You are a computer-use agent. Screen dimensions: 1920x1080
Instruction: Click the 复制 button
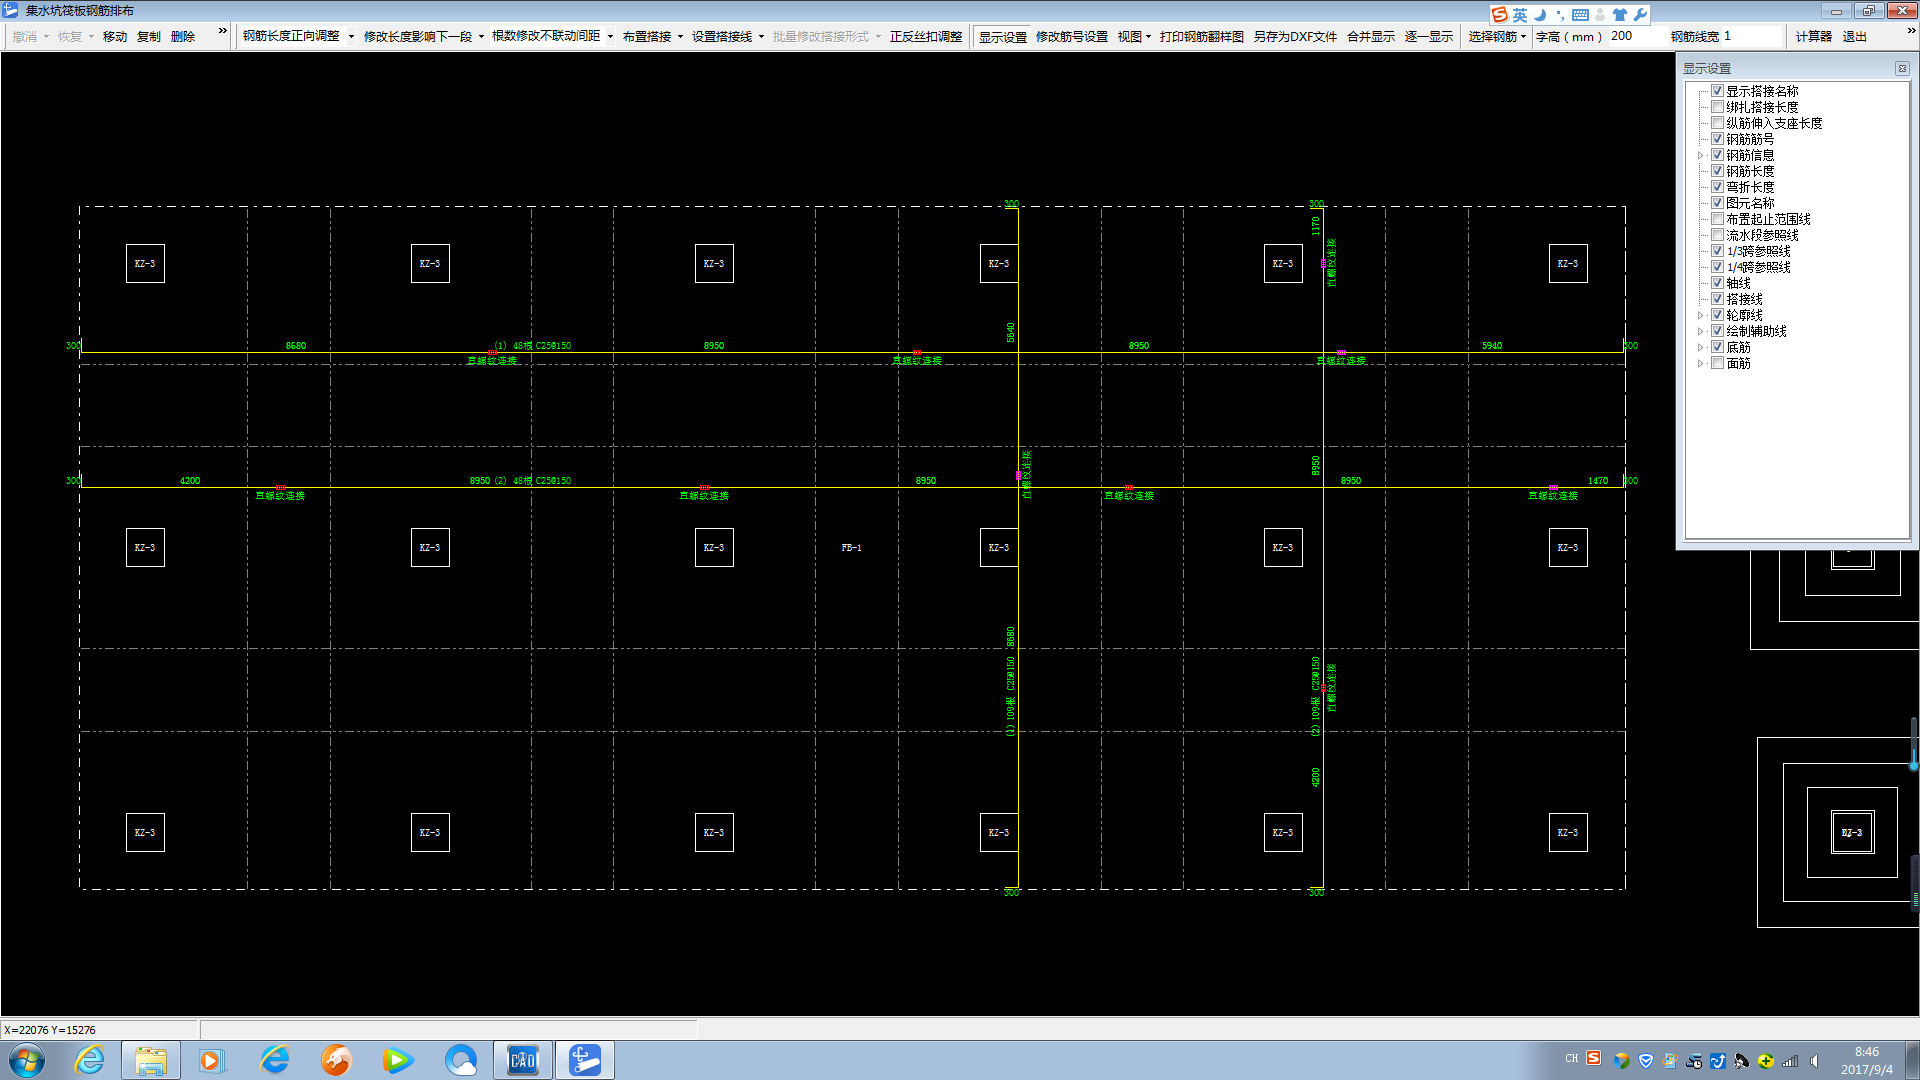pos(149,36)
